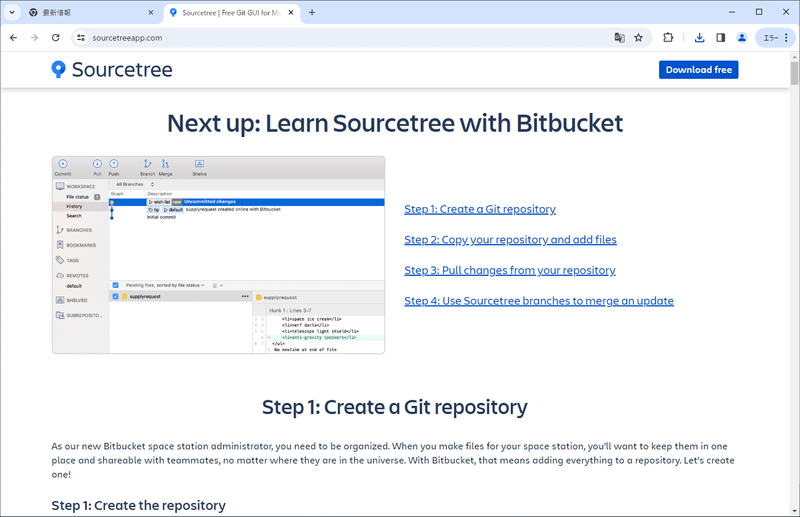Open Step 4: Use Sourcetree branches link
The image size is (800, 517).
(539, 301)
